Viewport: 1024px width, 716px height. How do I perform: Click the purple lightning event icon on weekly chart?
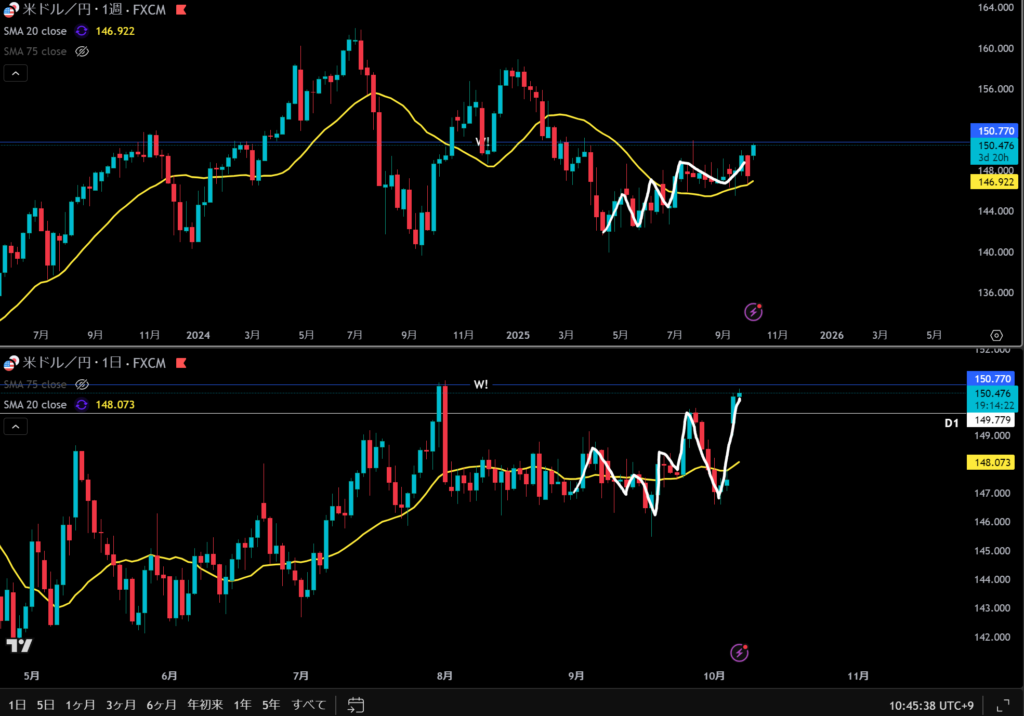click(754, 313)
